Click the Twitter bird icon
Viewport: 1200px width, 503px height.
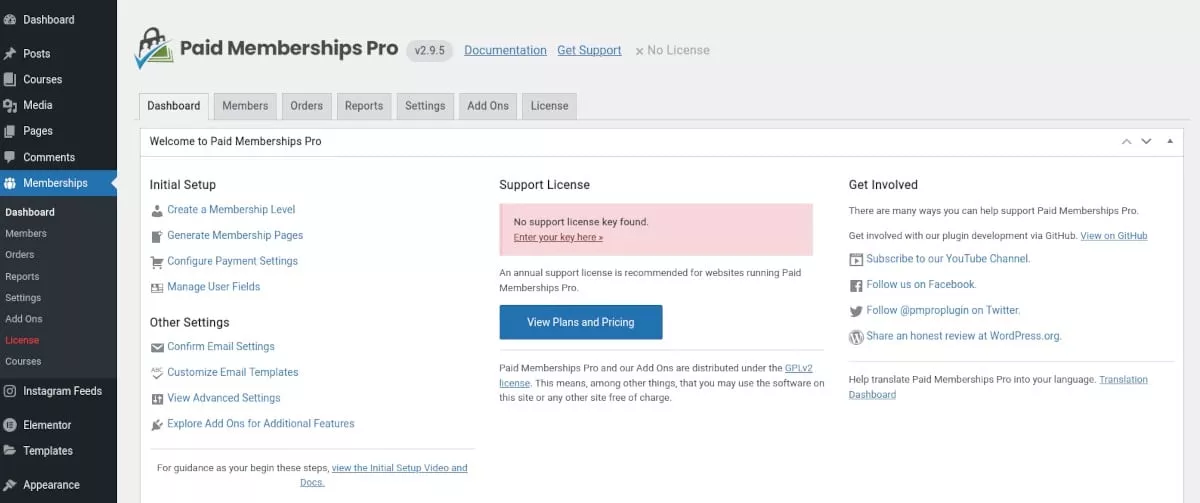[x=856, y=311]
